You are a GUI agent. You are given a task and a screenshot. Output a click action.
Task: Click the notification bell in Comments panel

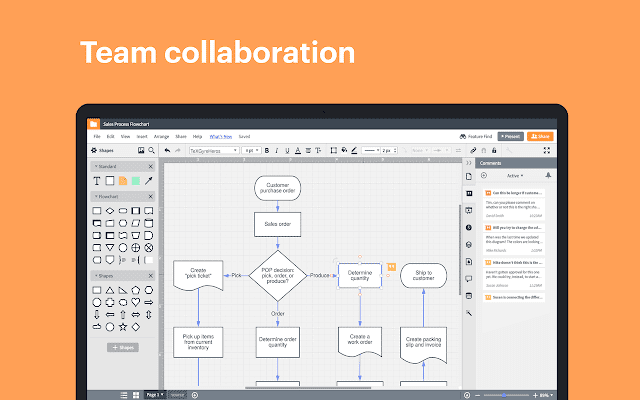547,175
